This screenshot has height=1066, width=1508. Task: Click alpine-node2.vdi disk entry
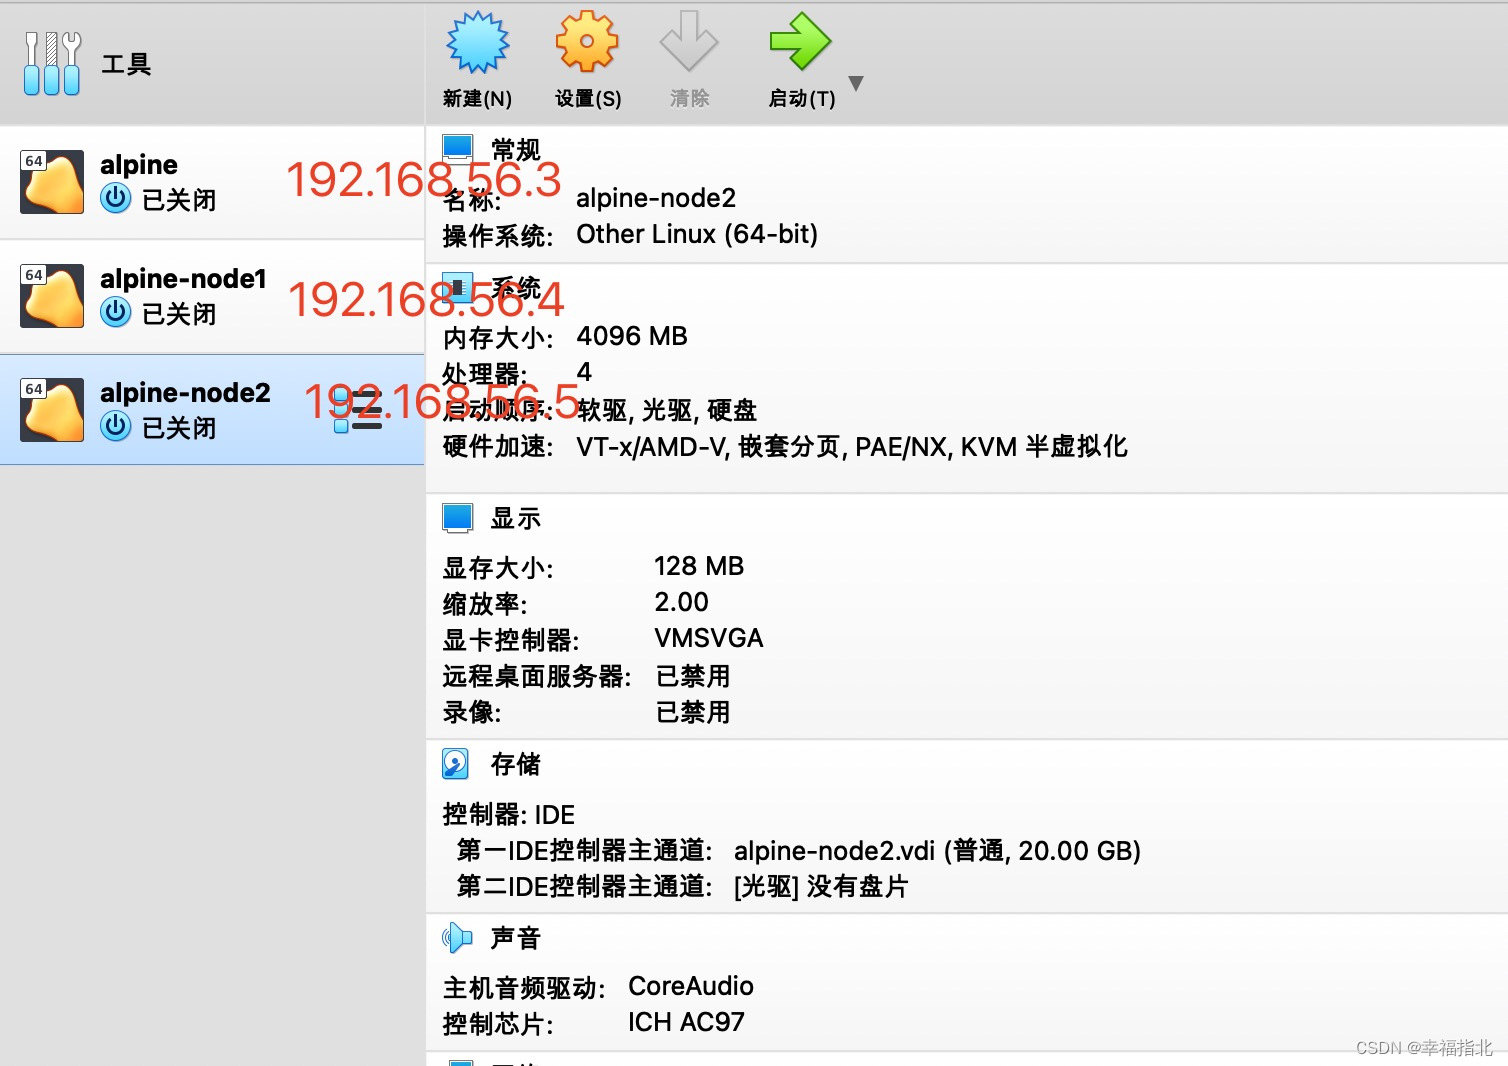[937, 850]
